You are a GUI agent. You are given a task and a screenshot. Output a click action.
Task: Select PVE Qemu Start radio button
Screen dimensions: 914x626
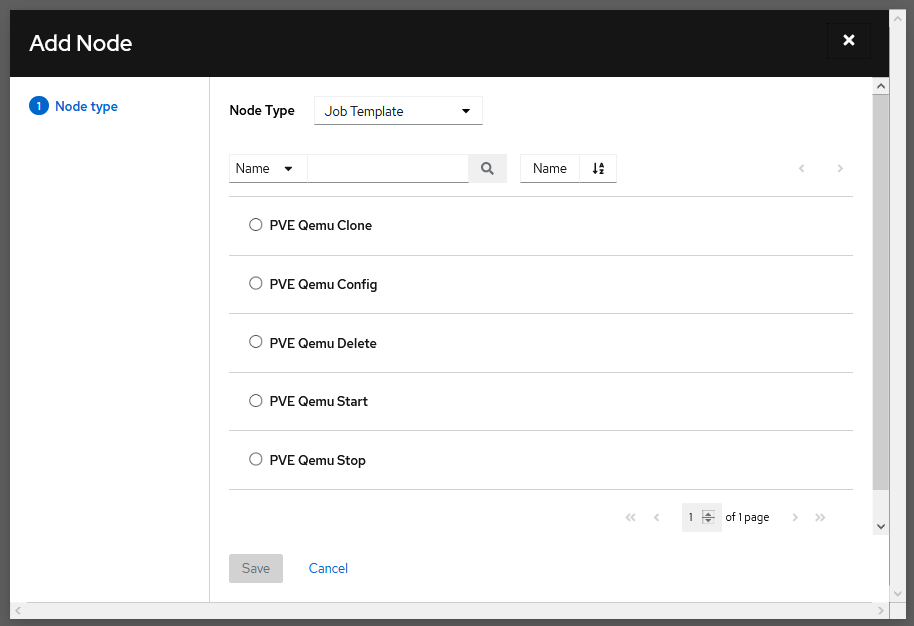[256, 400]
